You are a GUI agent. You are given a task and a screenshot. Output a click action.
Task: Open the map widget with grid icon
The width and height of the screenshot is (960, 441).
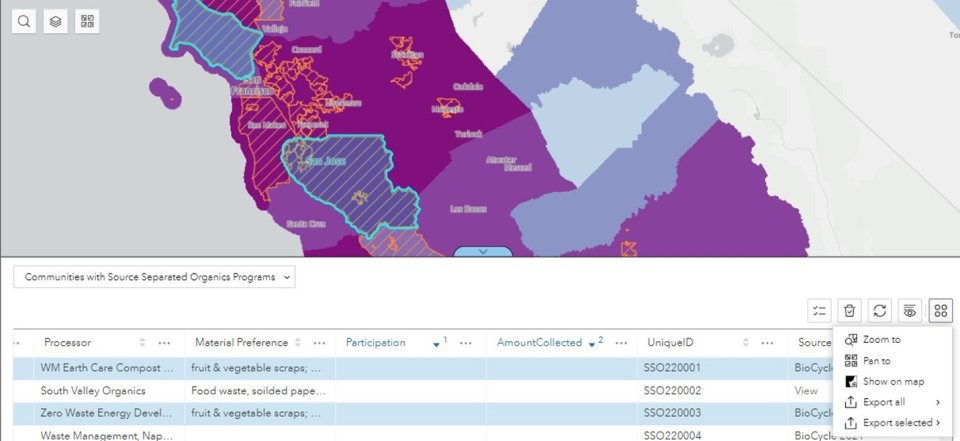(x=87, y=21)
